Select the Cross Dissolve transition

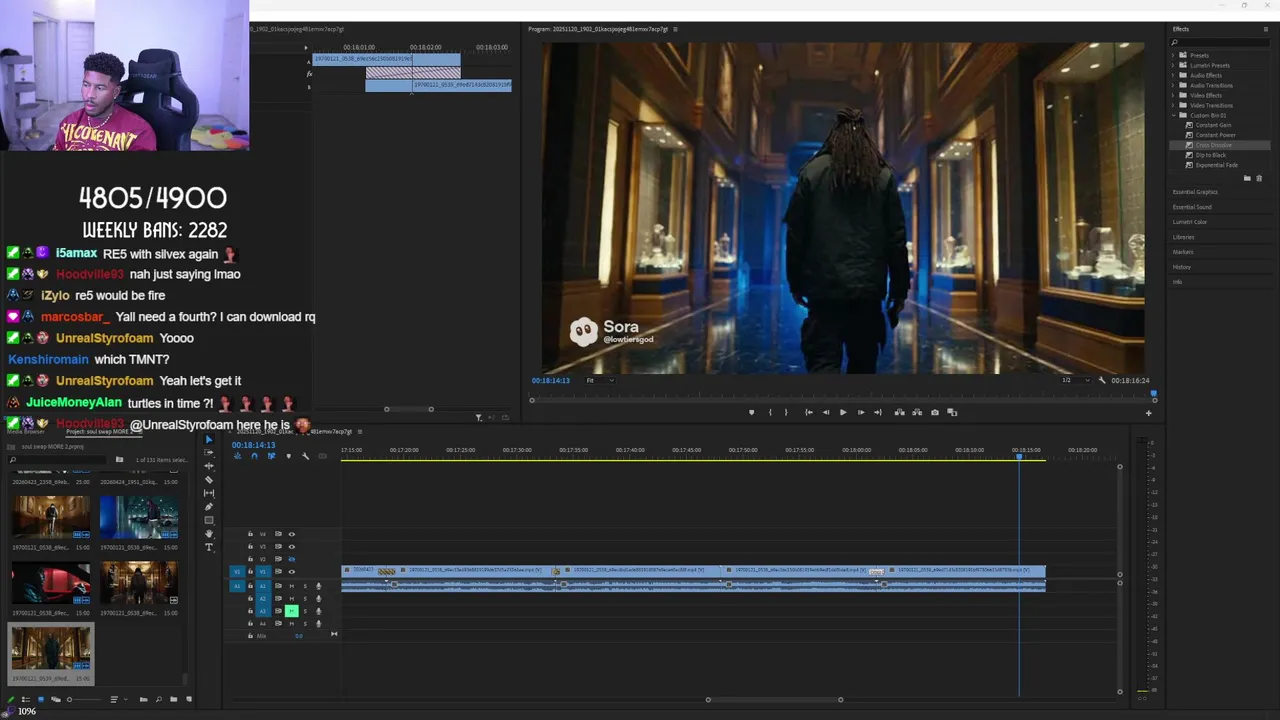point(1213,145)
